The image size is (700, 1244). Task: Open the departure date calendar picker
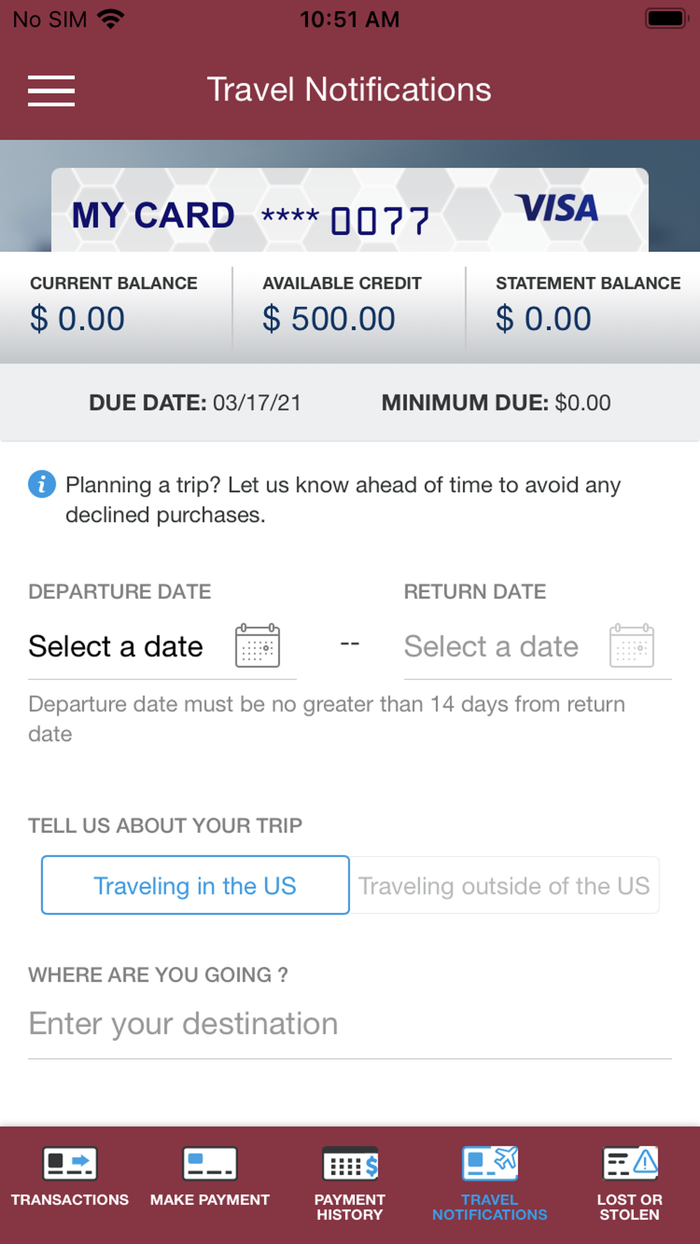pos(257,646)
